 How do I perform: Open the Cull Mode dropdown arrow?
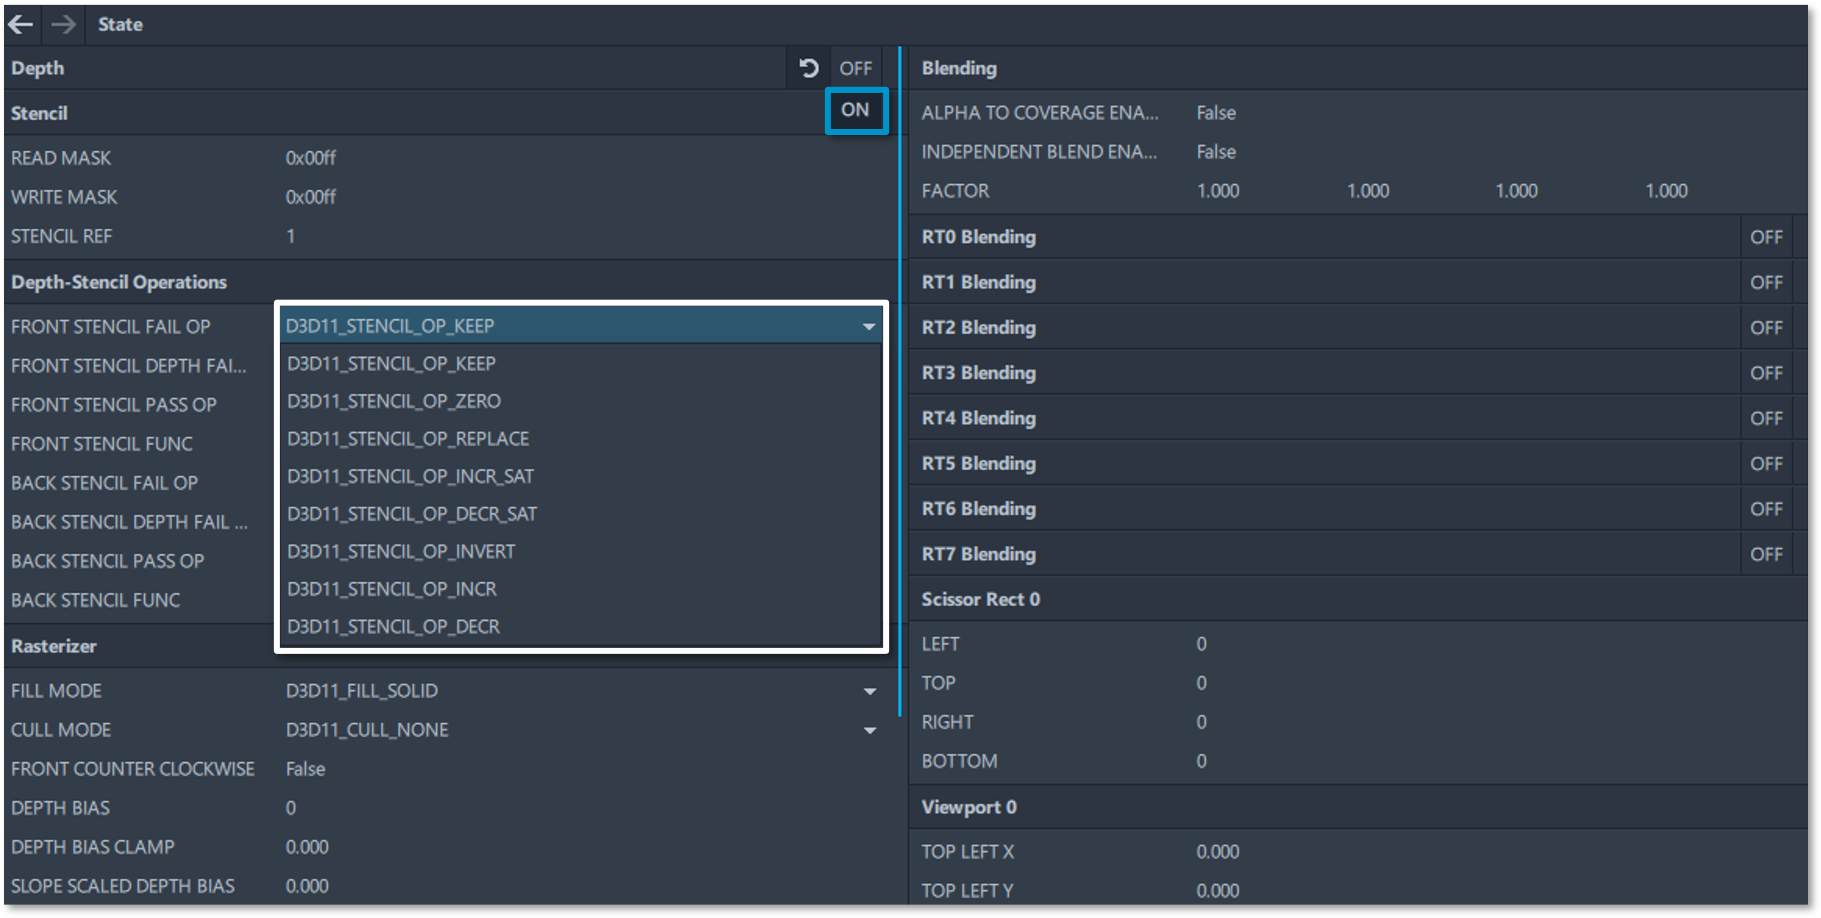(x=869, y=730)
